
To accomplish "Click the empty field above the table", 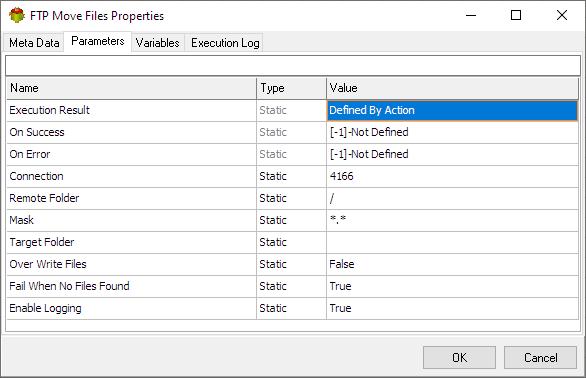I will (293, 66).
